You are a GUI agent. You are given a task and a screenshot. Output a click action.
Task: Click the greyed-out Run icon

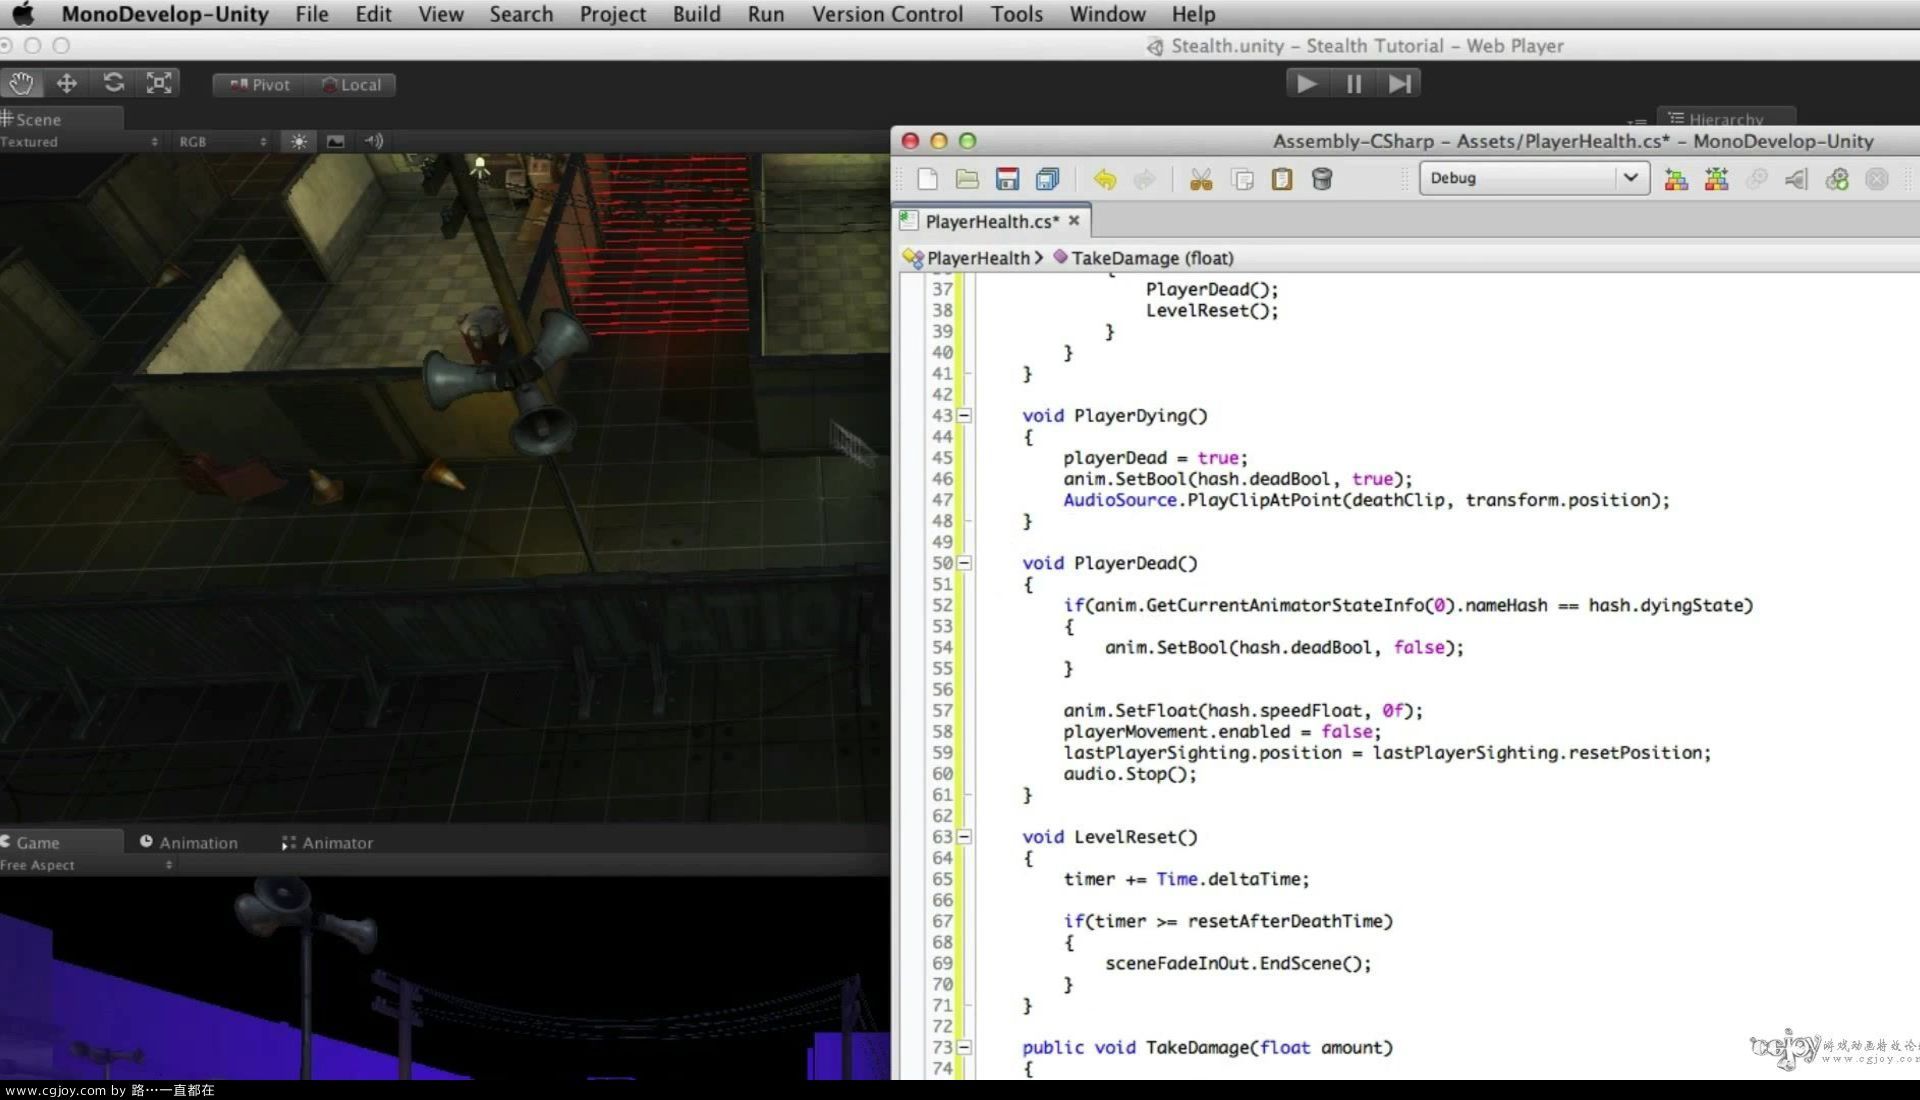[1757, 179]
